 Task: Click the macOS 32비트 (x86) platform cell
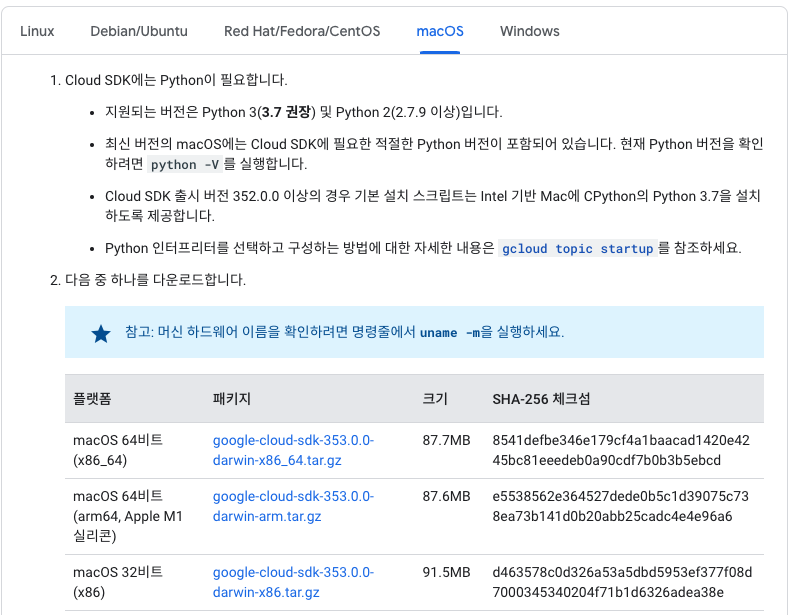pos(118,582)
